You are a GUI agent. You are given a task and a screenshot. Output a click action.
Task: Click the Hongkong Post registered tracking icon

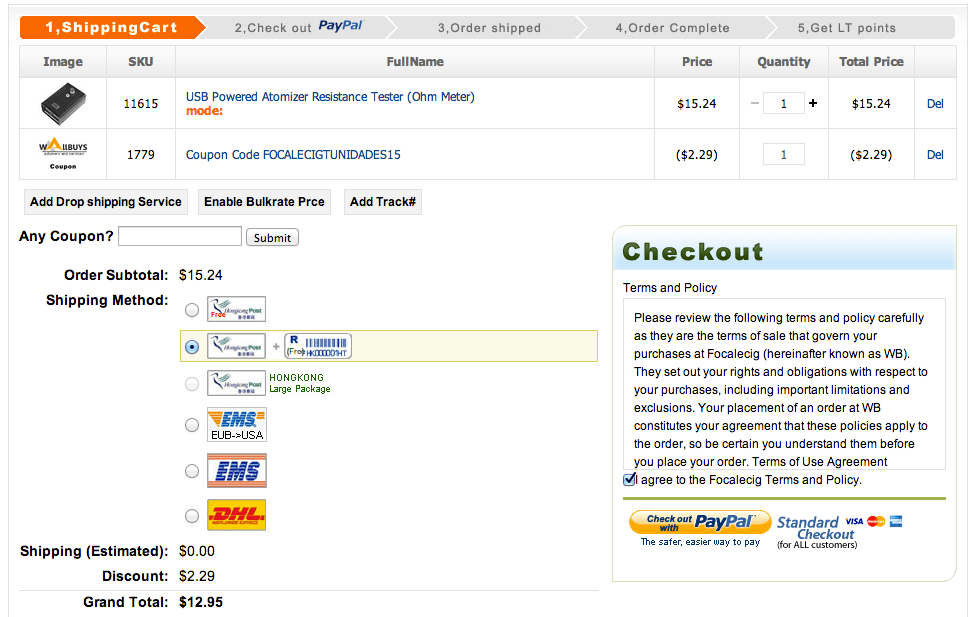point(317,346)
